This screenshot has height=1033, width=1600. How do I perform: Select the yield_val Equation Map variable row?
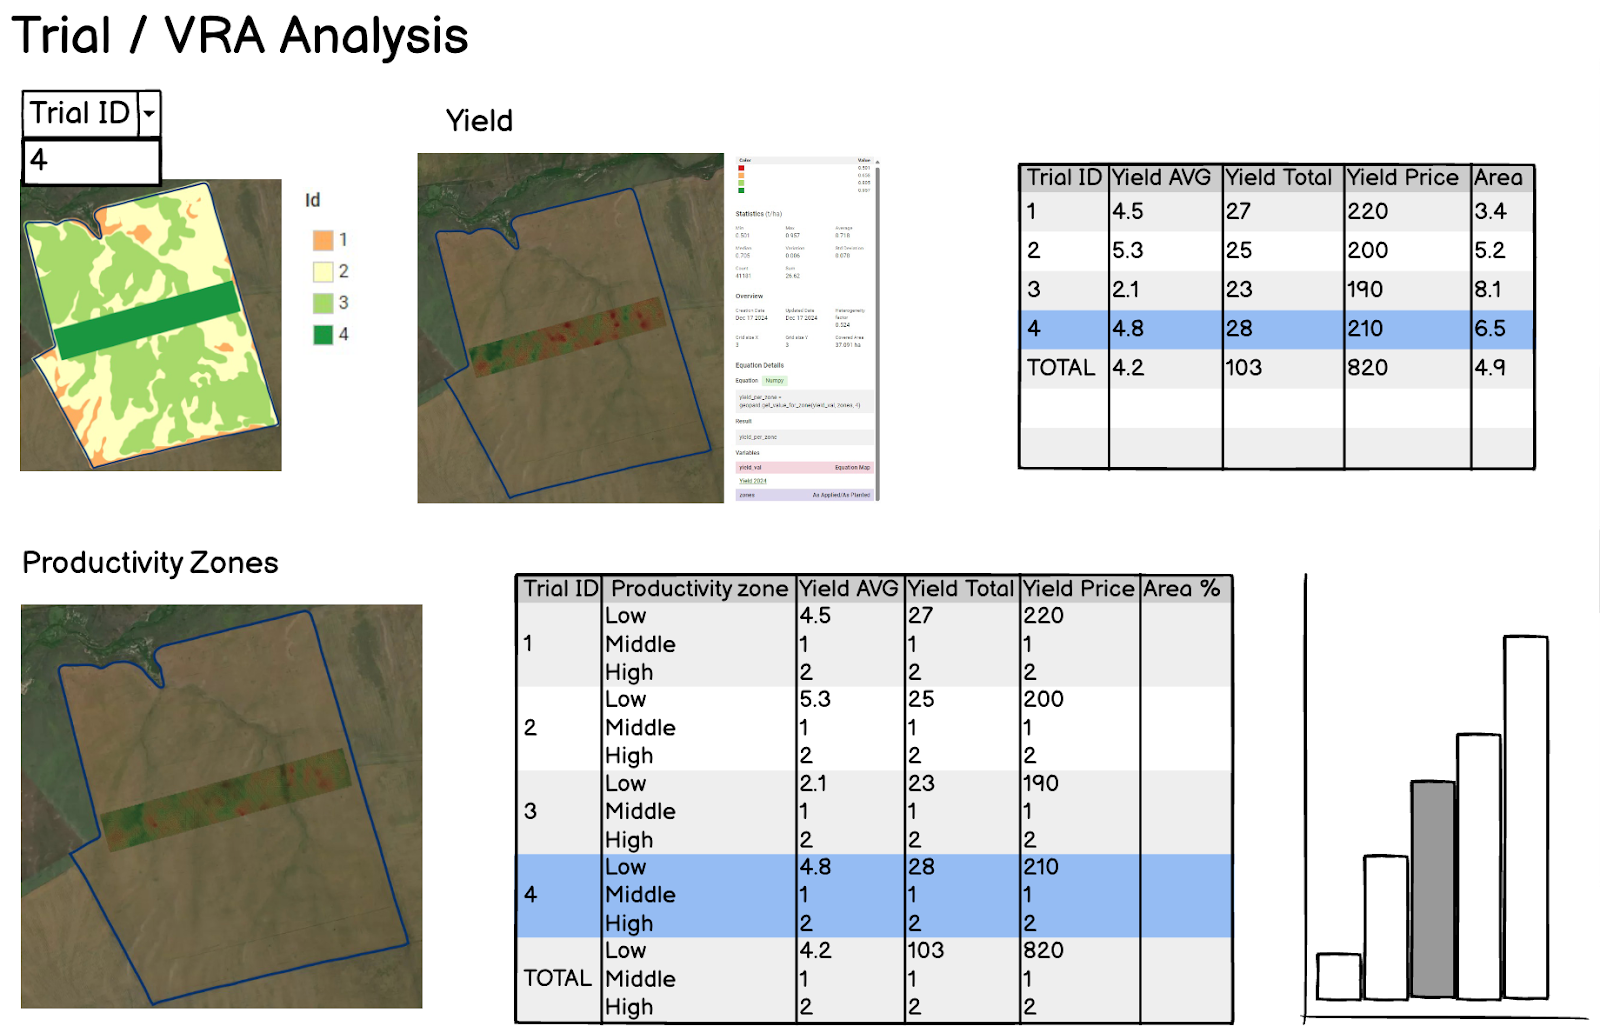click(x=804, y=467)
